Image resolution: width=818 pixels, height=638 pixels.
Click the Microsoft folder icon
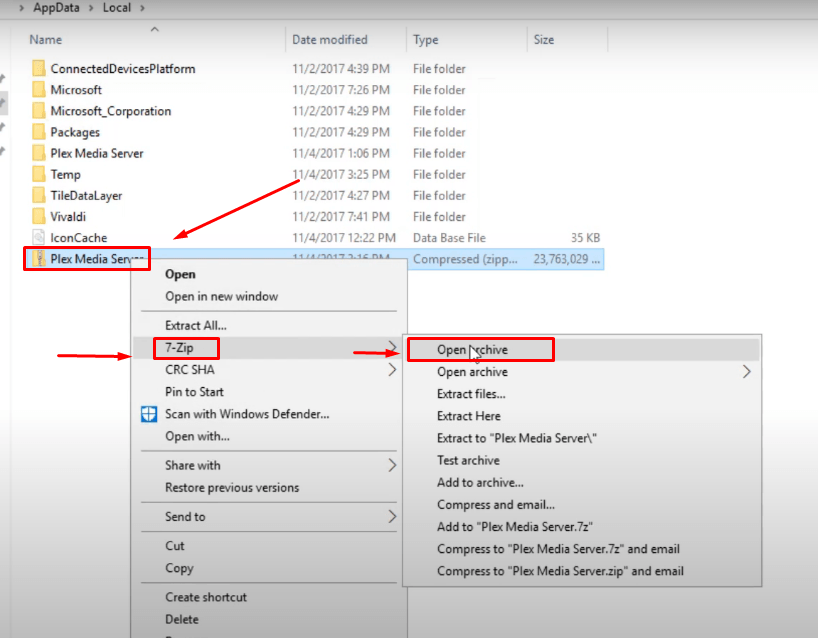click(39, 90)
